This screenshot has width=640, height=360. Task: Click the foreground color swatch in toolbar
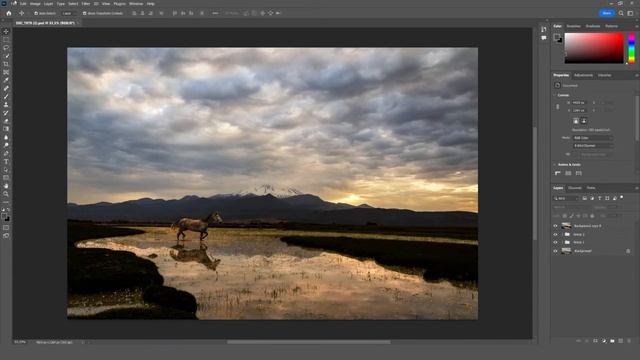pyautogui.click(x=4, y=216)
